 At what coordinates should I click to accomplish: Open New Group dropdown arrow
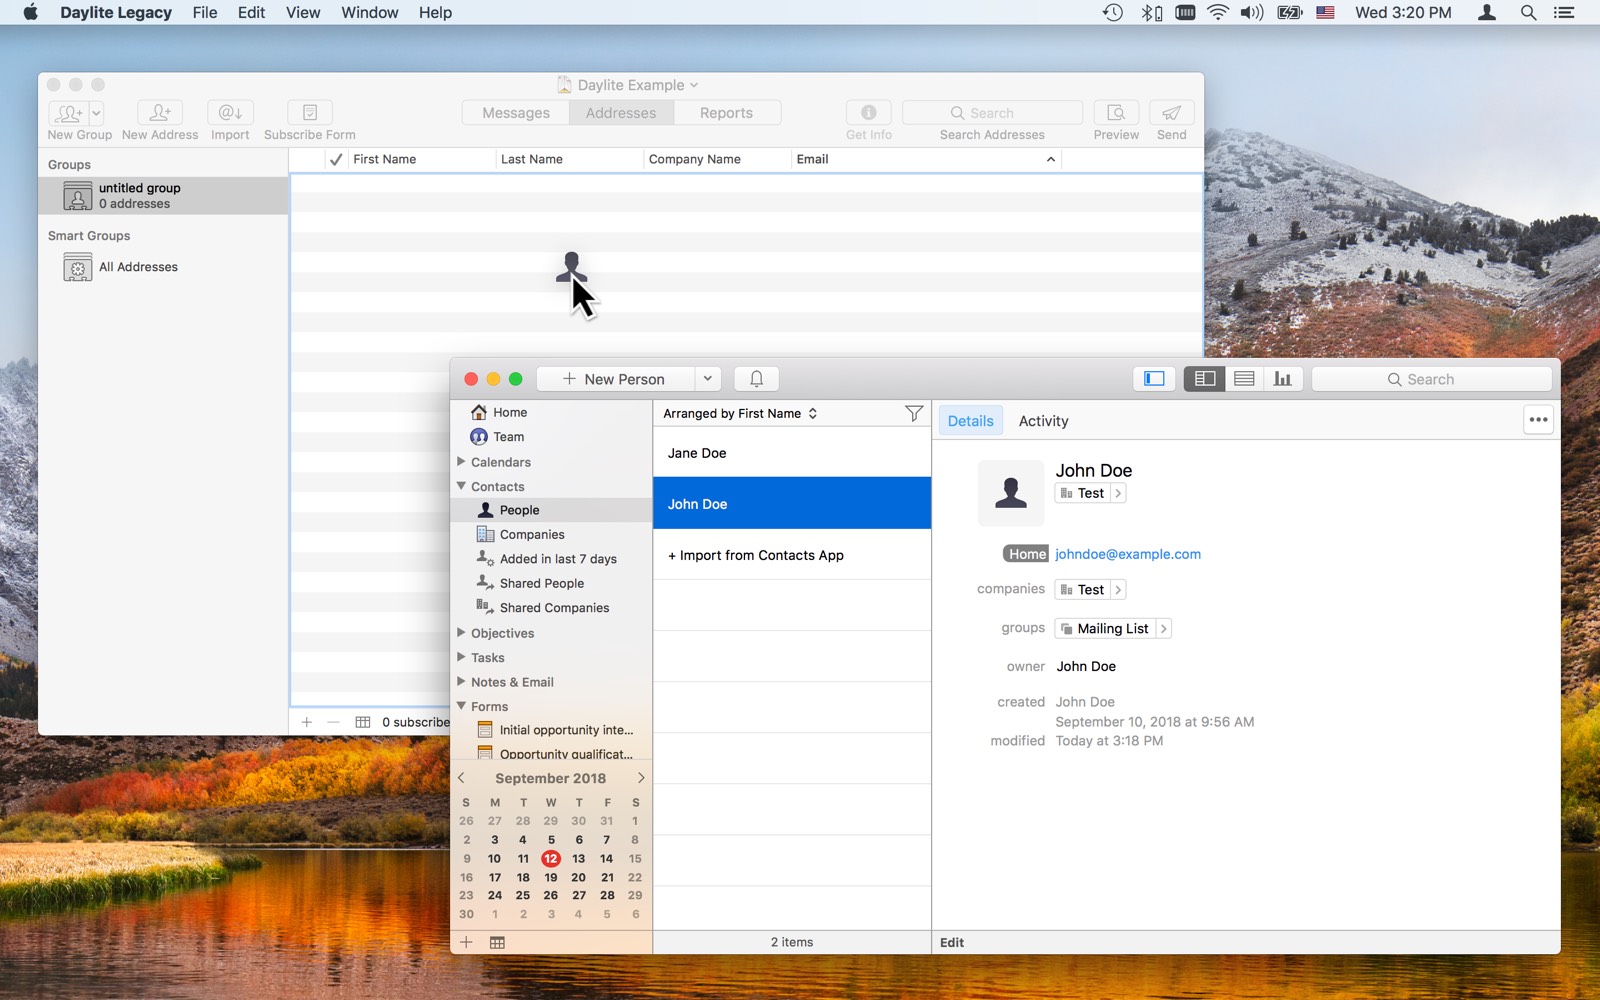pos(97,113)
